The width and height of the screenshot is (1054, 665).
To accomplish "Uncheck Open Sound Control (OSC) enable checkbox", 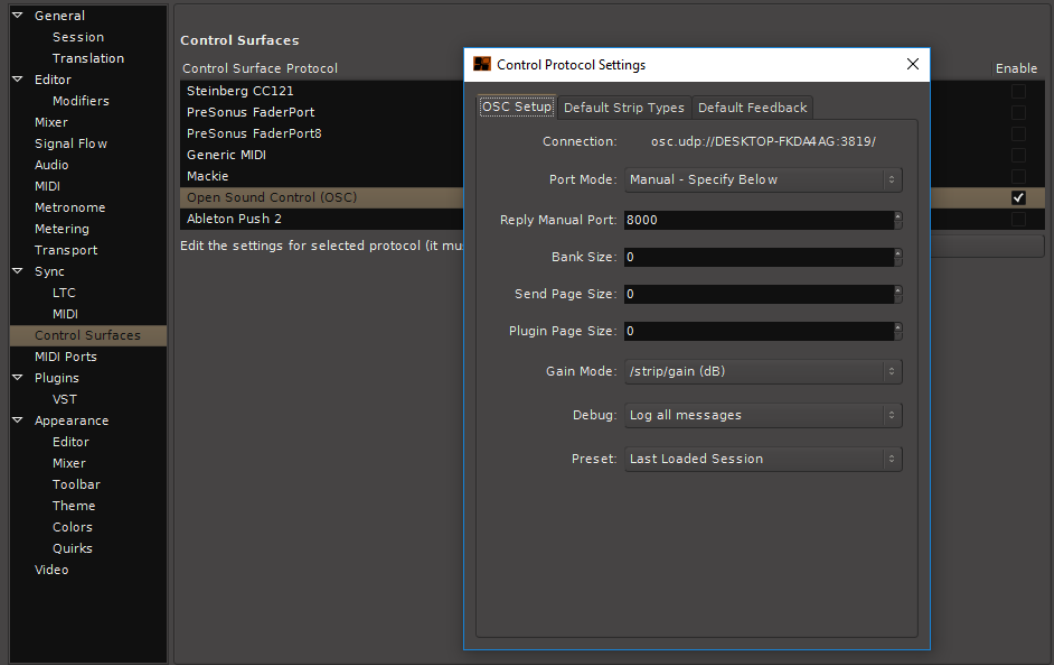I will click(1018, 198).
